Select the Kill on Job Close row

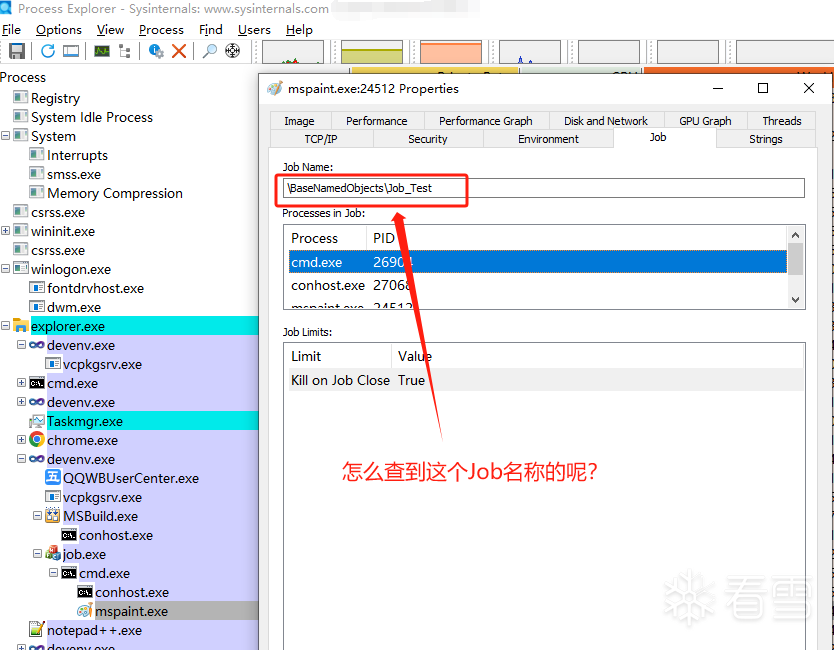click(546, 380)
